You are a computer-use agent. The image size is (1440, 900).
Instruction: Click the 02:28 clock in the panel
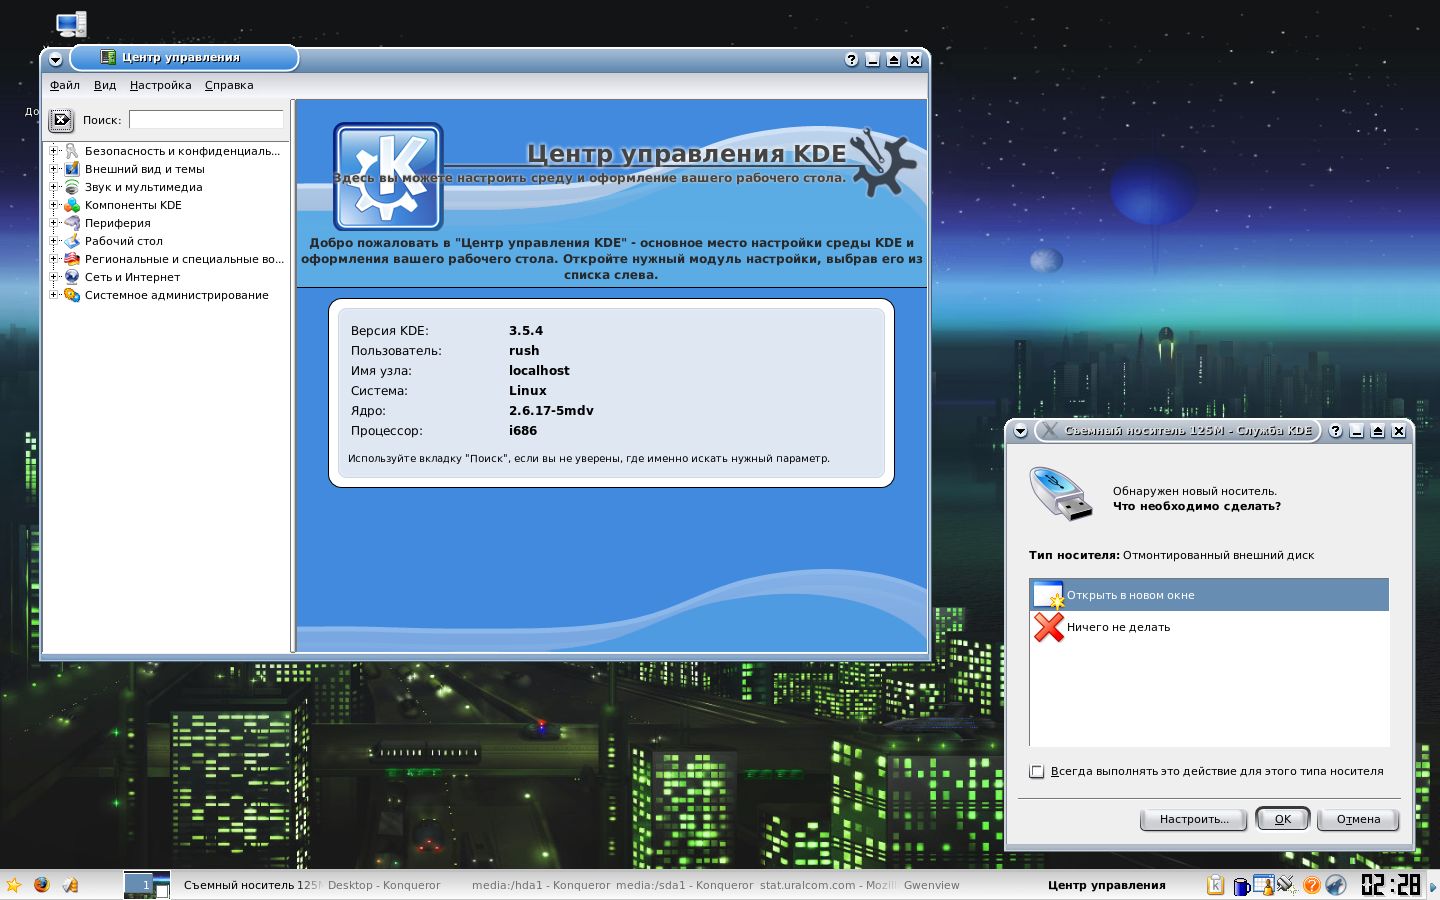tap(1391, 885)
